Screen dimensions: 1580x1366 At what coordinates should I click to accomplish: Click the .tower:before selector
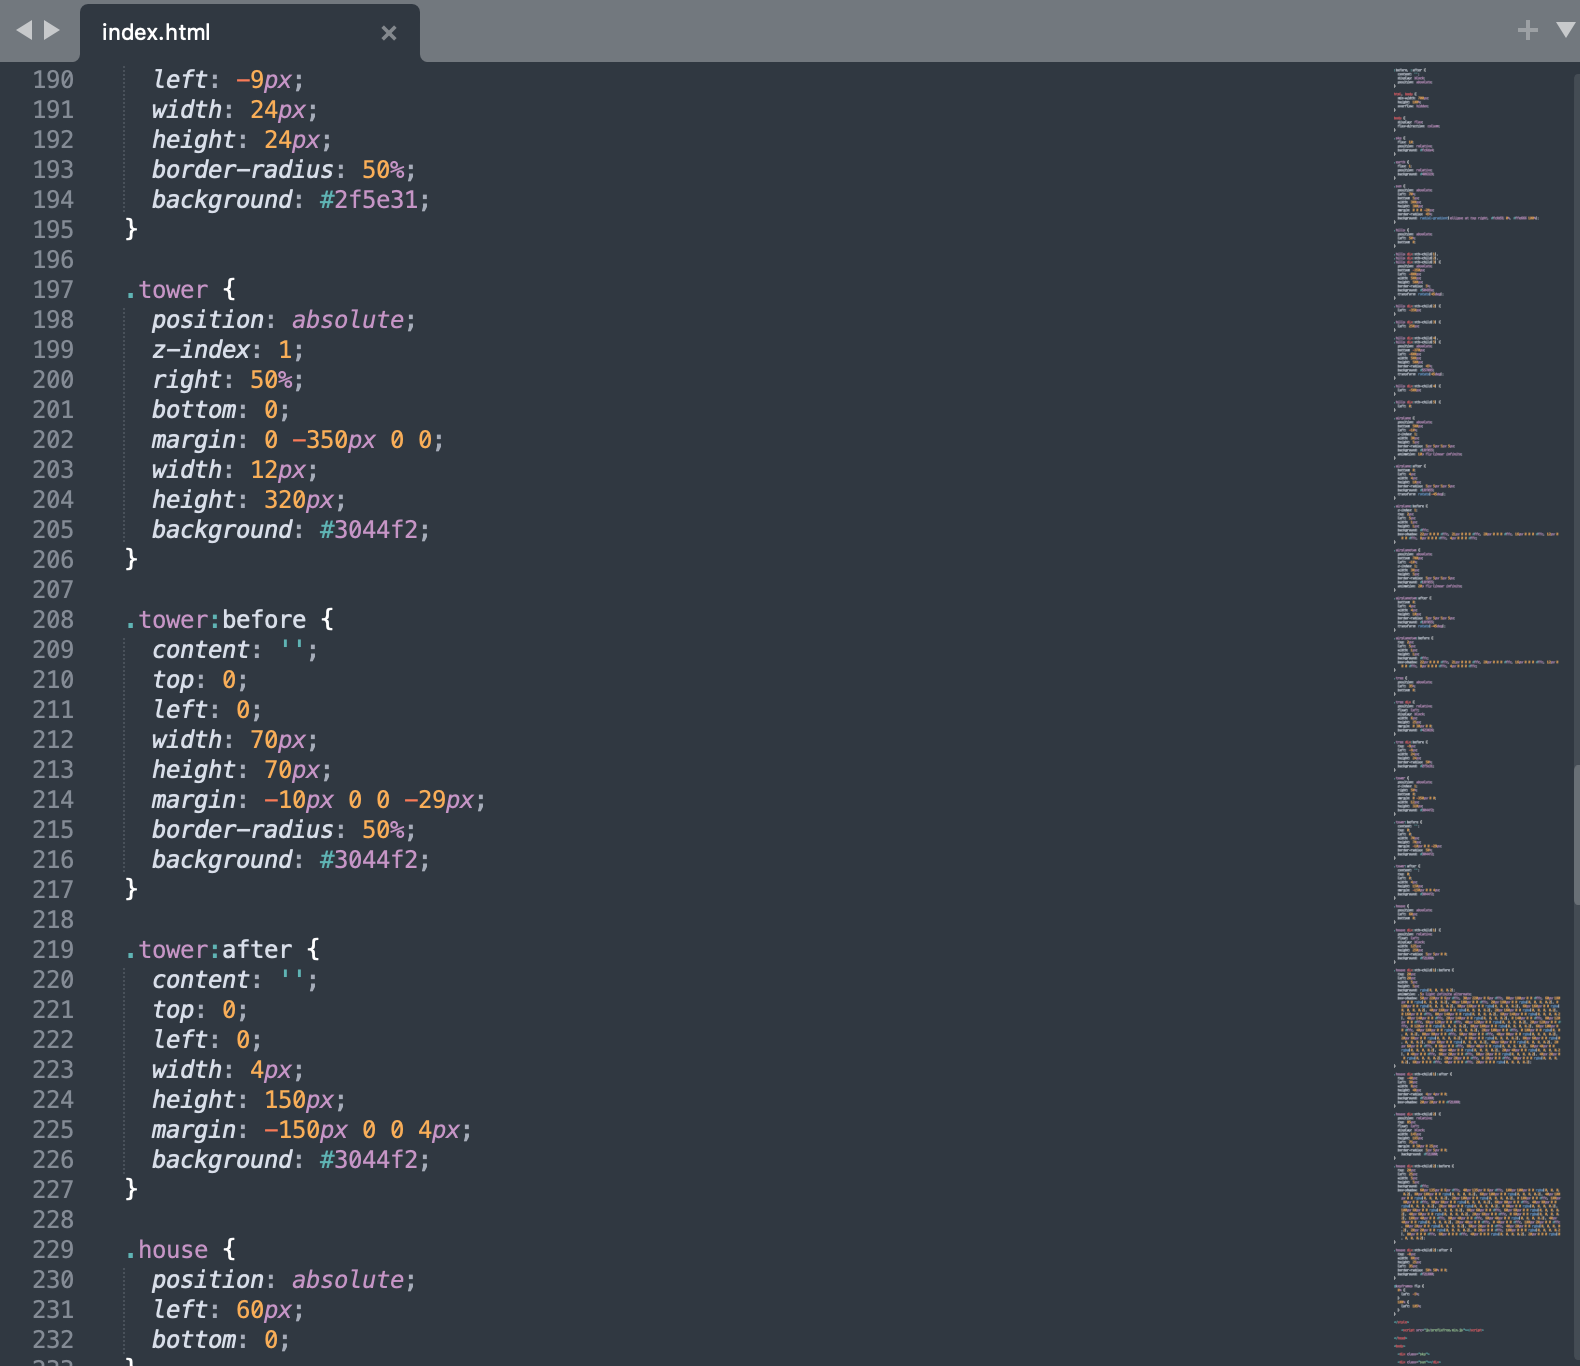216,620
